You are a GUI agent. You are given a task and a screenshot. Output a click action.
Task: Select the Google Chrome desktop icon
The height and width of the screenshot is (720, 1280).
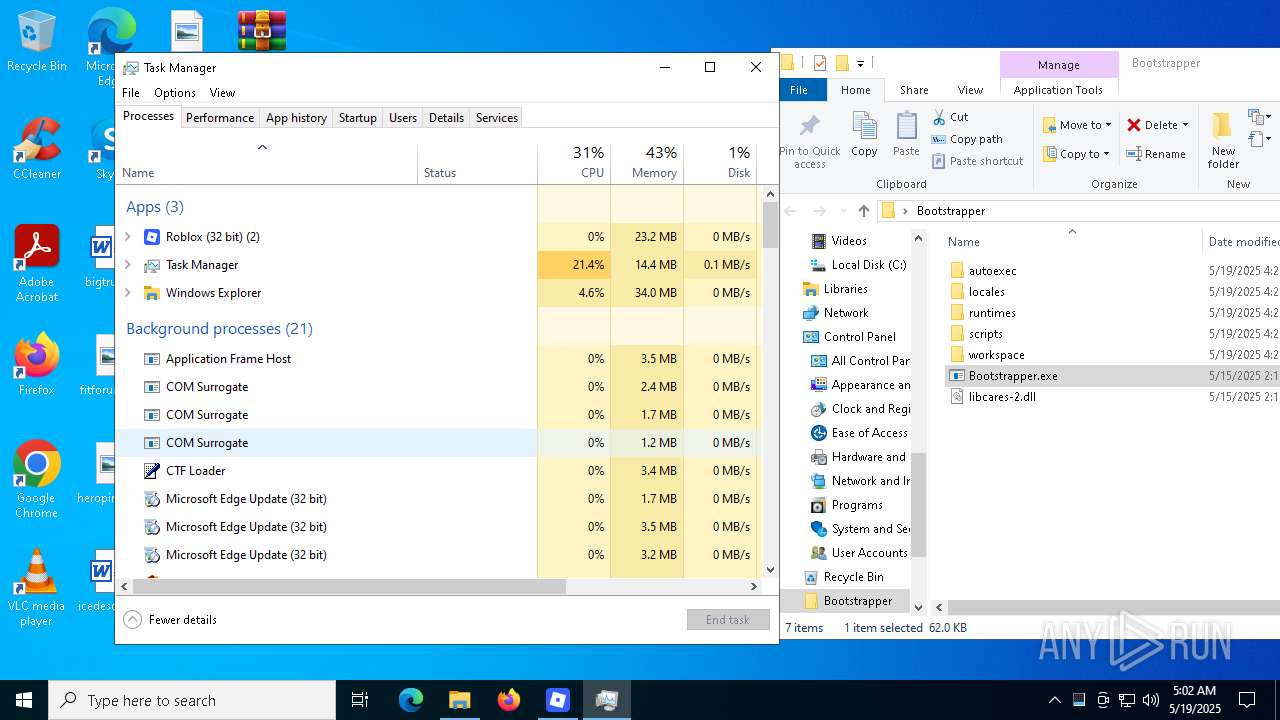pos(36,481)
